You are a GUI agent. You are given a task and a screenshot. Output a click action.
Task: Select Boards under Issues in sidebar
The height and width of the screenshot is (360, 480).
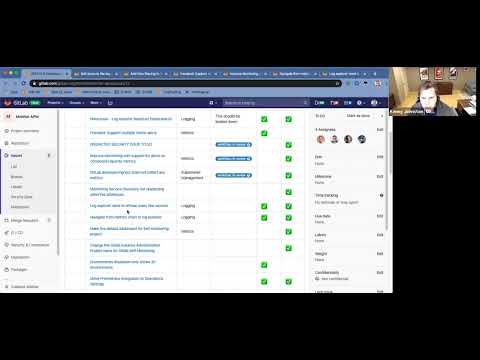tap(17, 177)
